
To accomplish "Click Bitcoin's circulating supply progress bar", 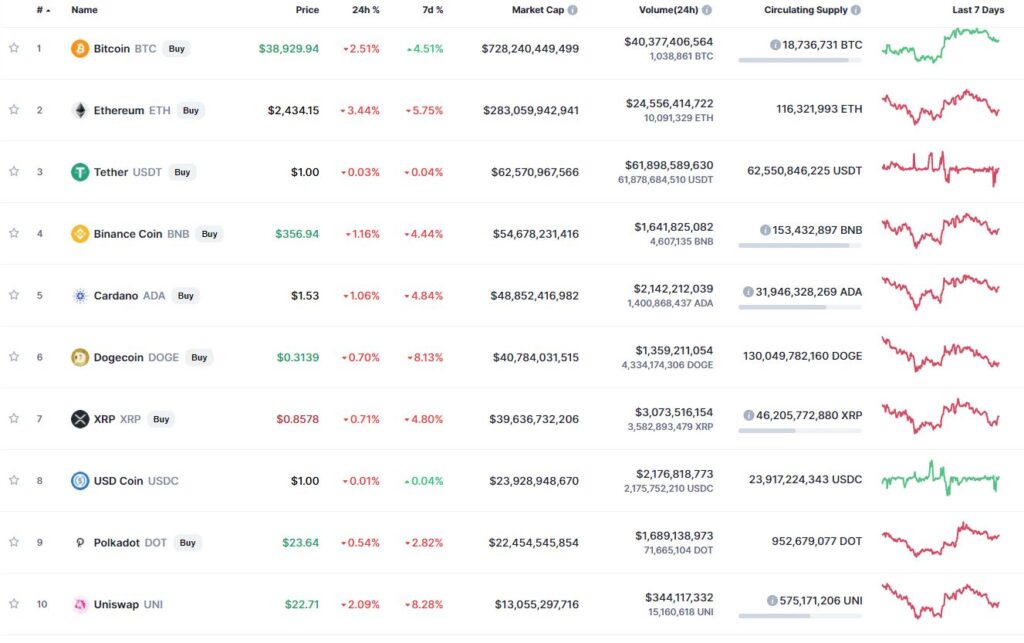I will coord(800,60).
